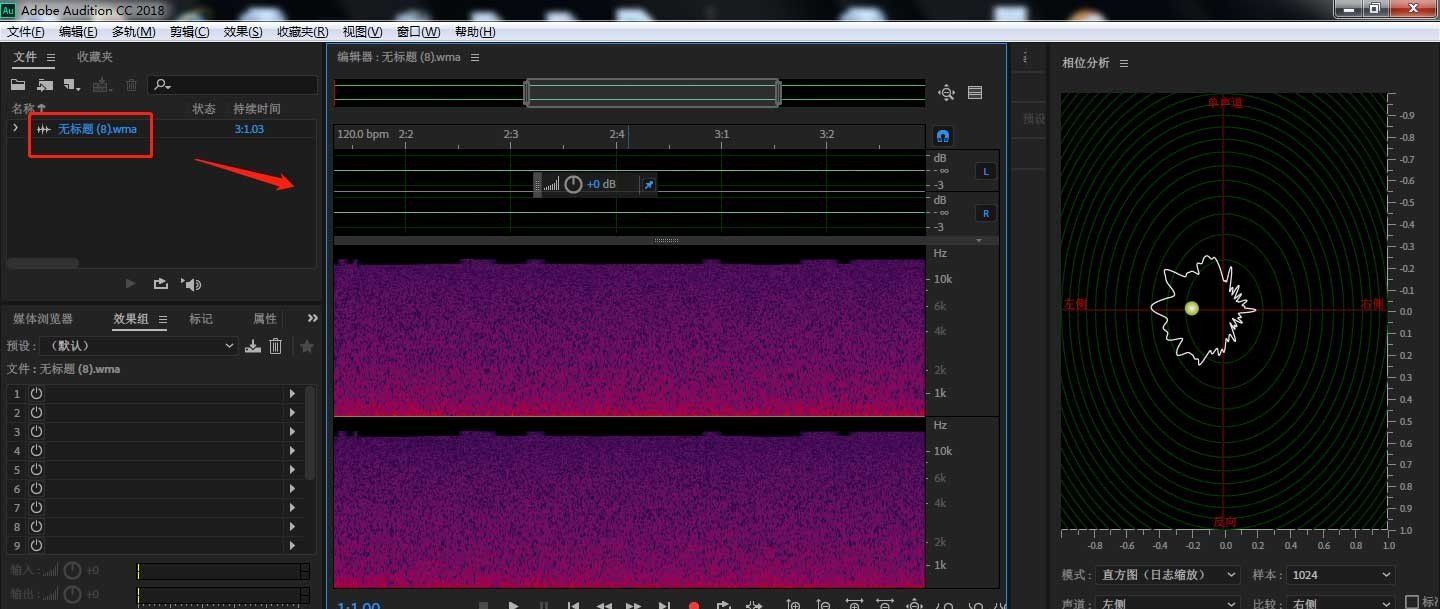The image size is (1440, 609).
Task: Toggle loop playback in Files panel preview
Action: [160, 284]
